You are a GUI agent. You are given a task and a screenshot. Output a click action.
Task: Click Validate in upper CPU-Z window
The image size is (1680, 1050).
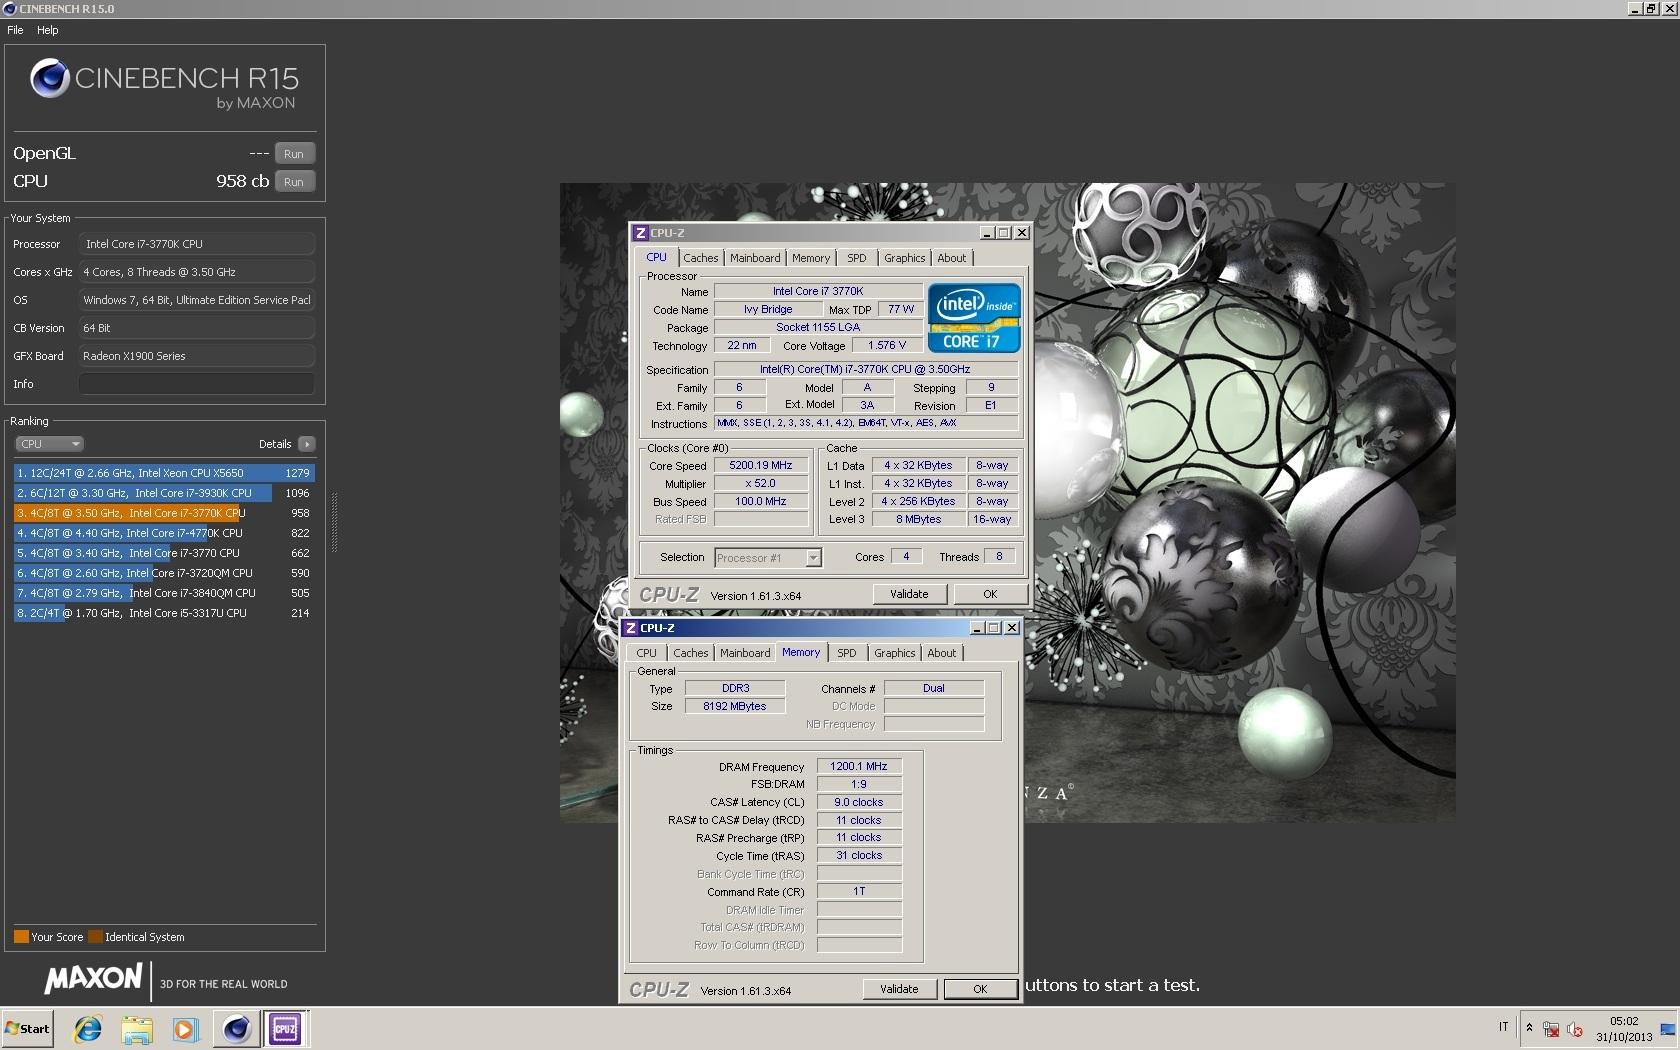click(x=909, y=594)
